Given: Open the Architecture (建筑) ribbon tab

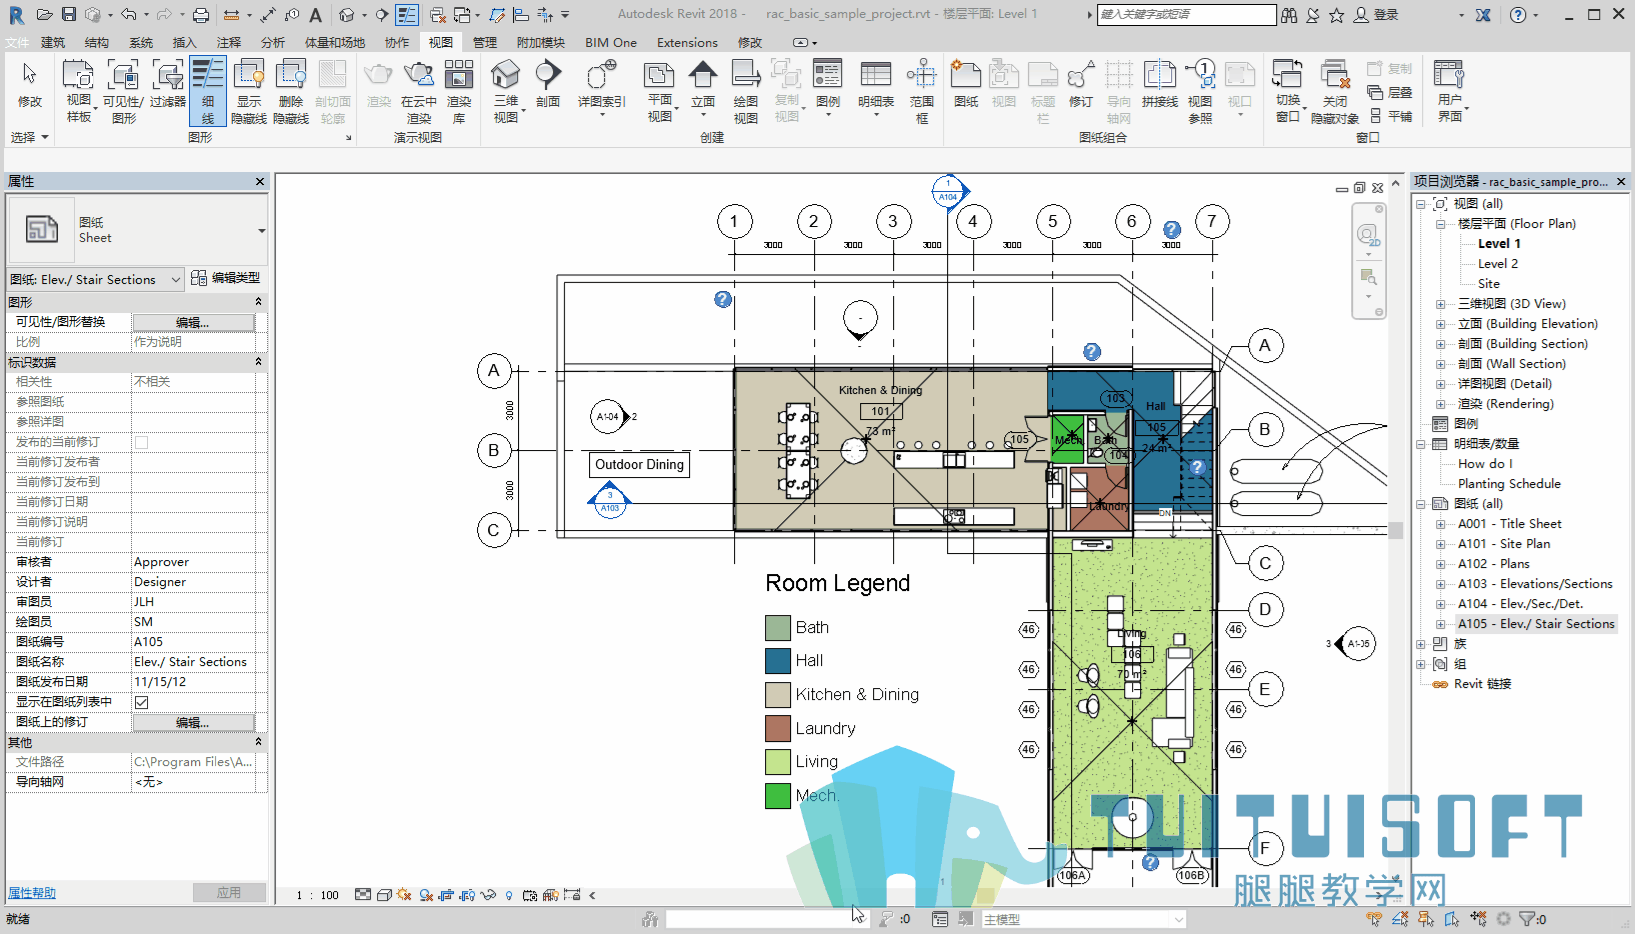Looking at the screenshot, I should 53,42.
